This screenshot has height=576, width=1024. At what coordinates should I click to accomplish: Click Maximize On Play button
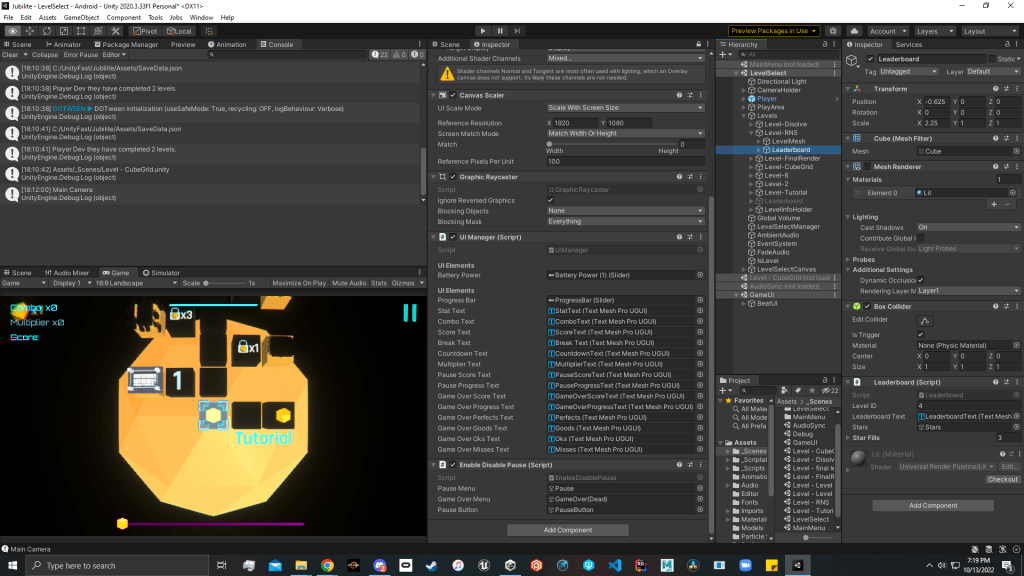point(299,283)
